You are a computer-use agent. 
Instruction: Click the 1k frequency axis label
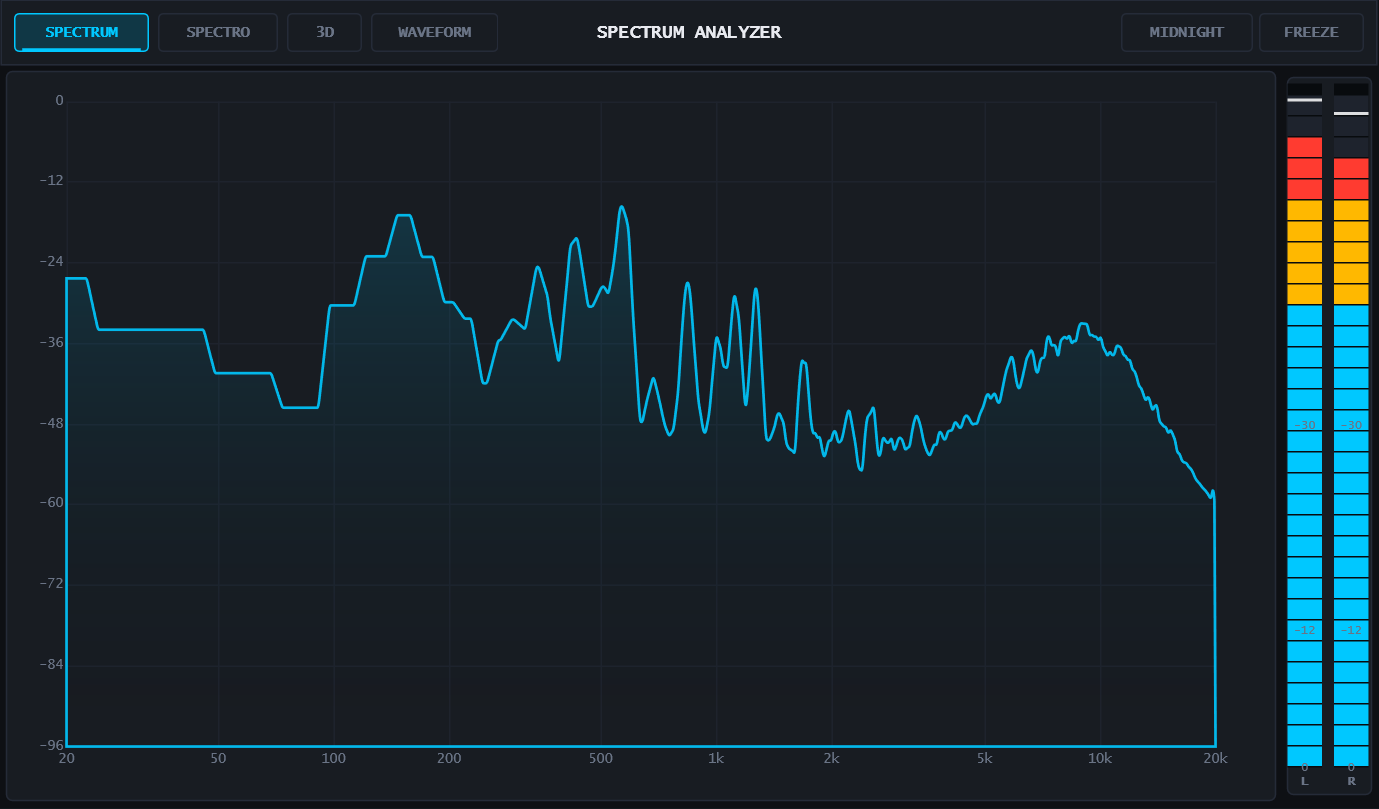click(x=716, y=759)
